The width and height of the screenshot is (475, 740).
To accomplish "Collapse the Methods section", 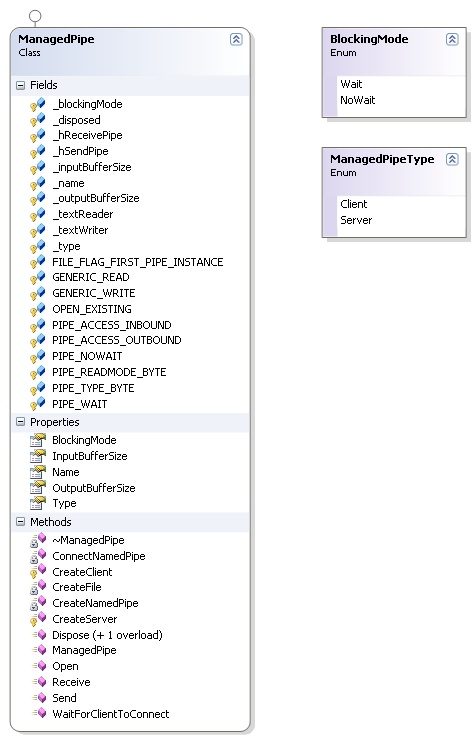I will [20, 521].
